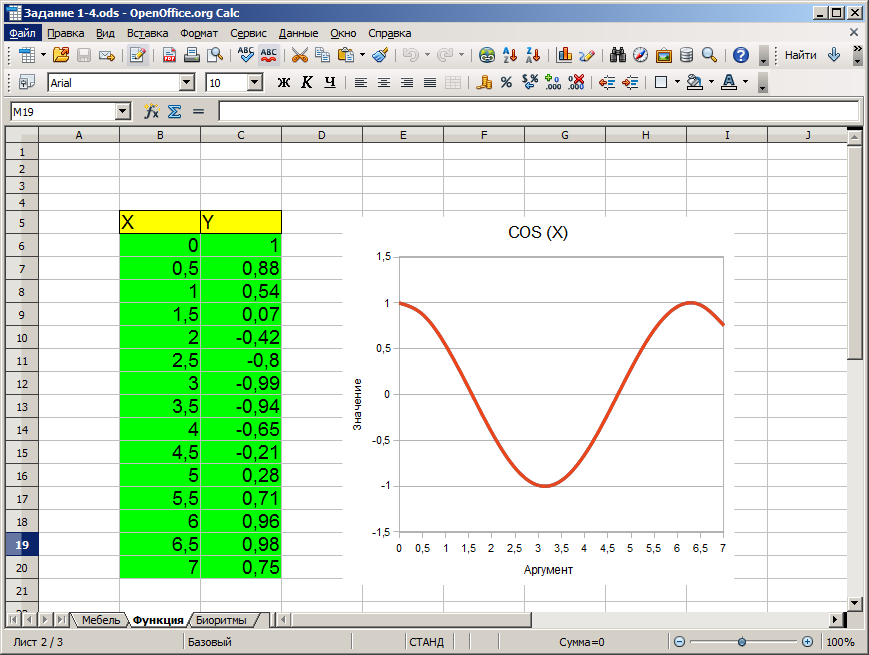Align cell text left
The image size is (869, 655).
(x=360, y=83)
